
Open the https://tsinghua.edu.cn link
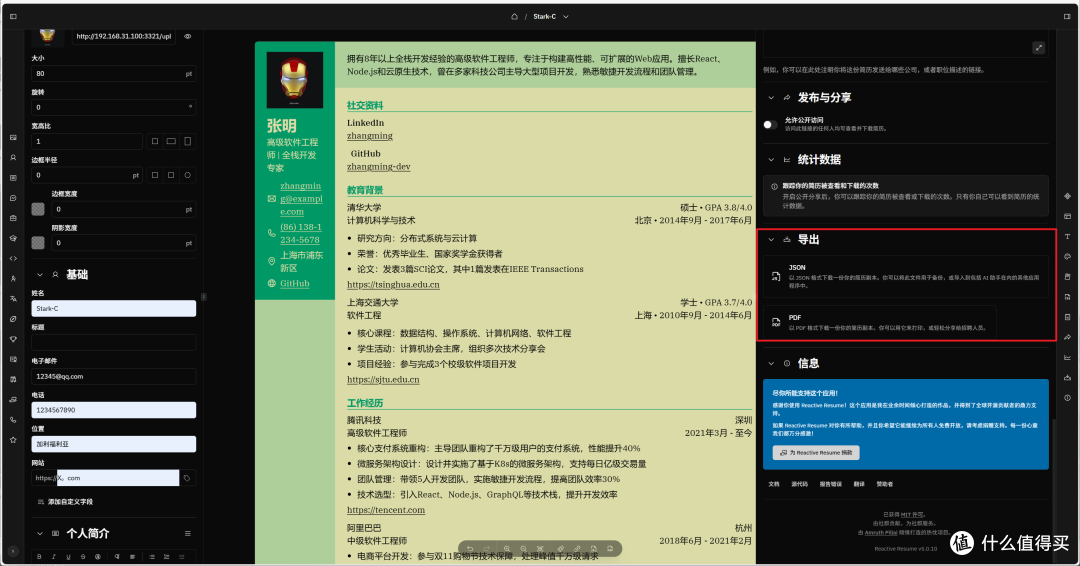[393, 284]
